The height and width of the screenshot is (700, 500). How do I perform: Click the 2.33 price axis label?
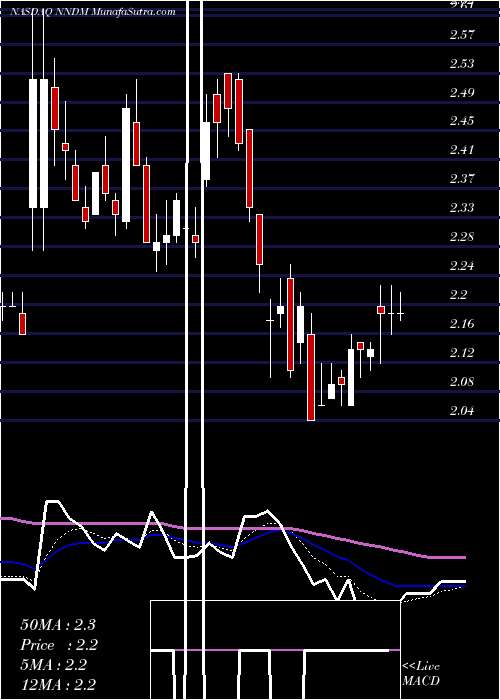(462, 208)
